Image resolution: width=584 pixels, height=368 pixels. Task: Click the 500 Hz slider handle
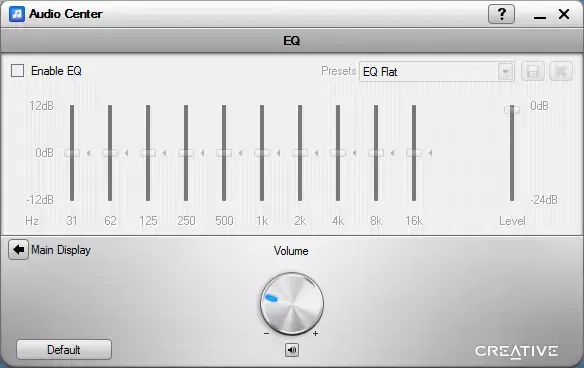(224, 153)
